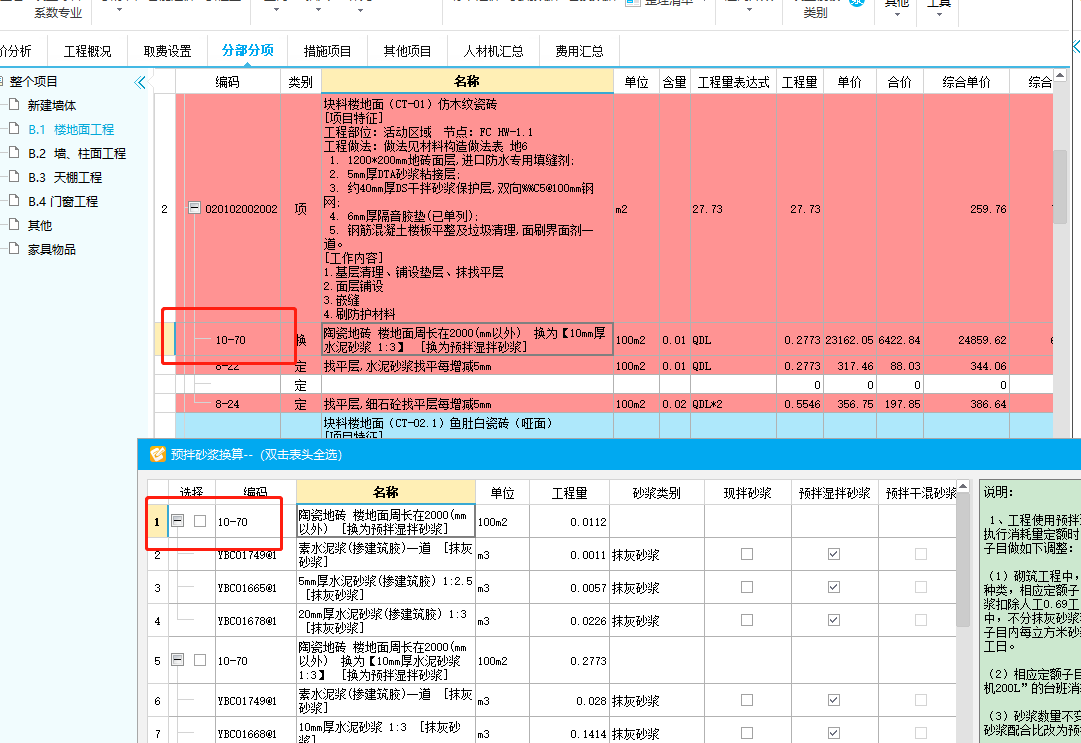Click 综合单价 column header
The height and width of the screenshot is (743, 1081).
966,82
